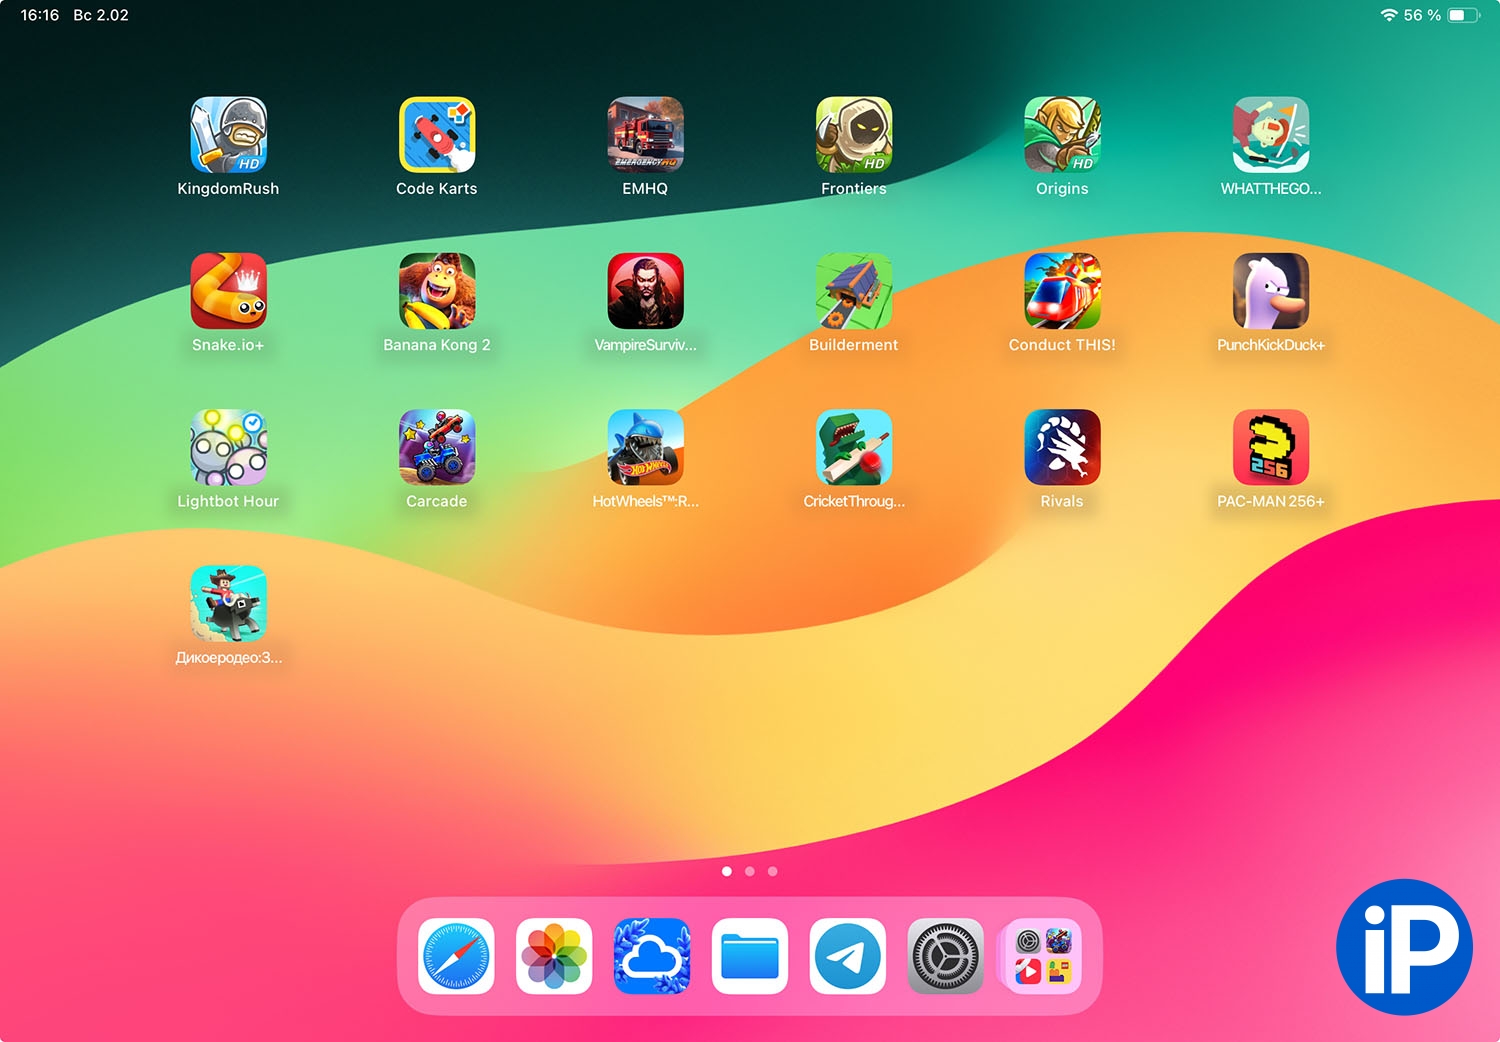Open Carcade racing game
1500x1042 pixels.
(x=436, y=447)
